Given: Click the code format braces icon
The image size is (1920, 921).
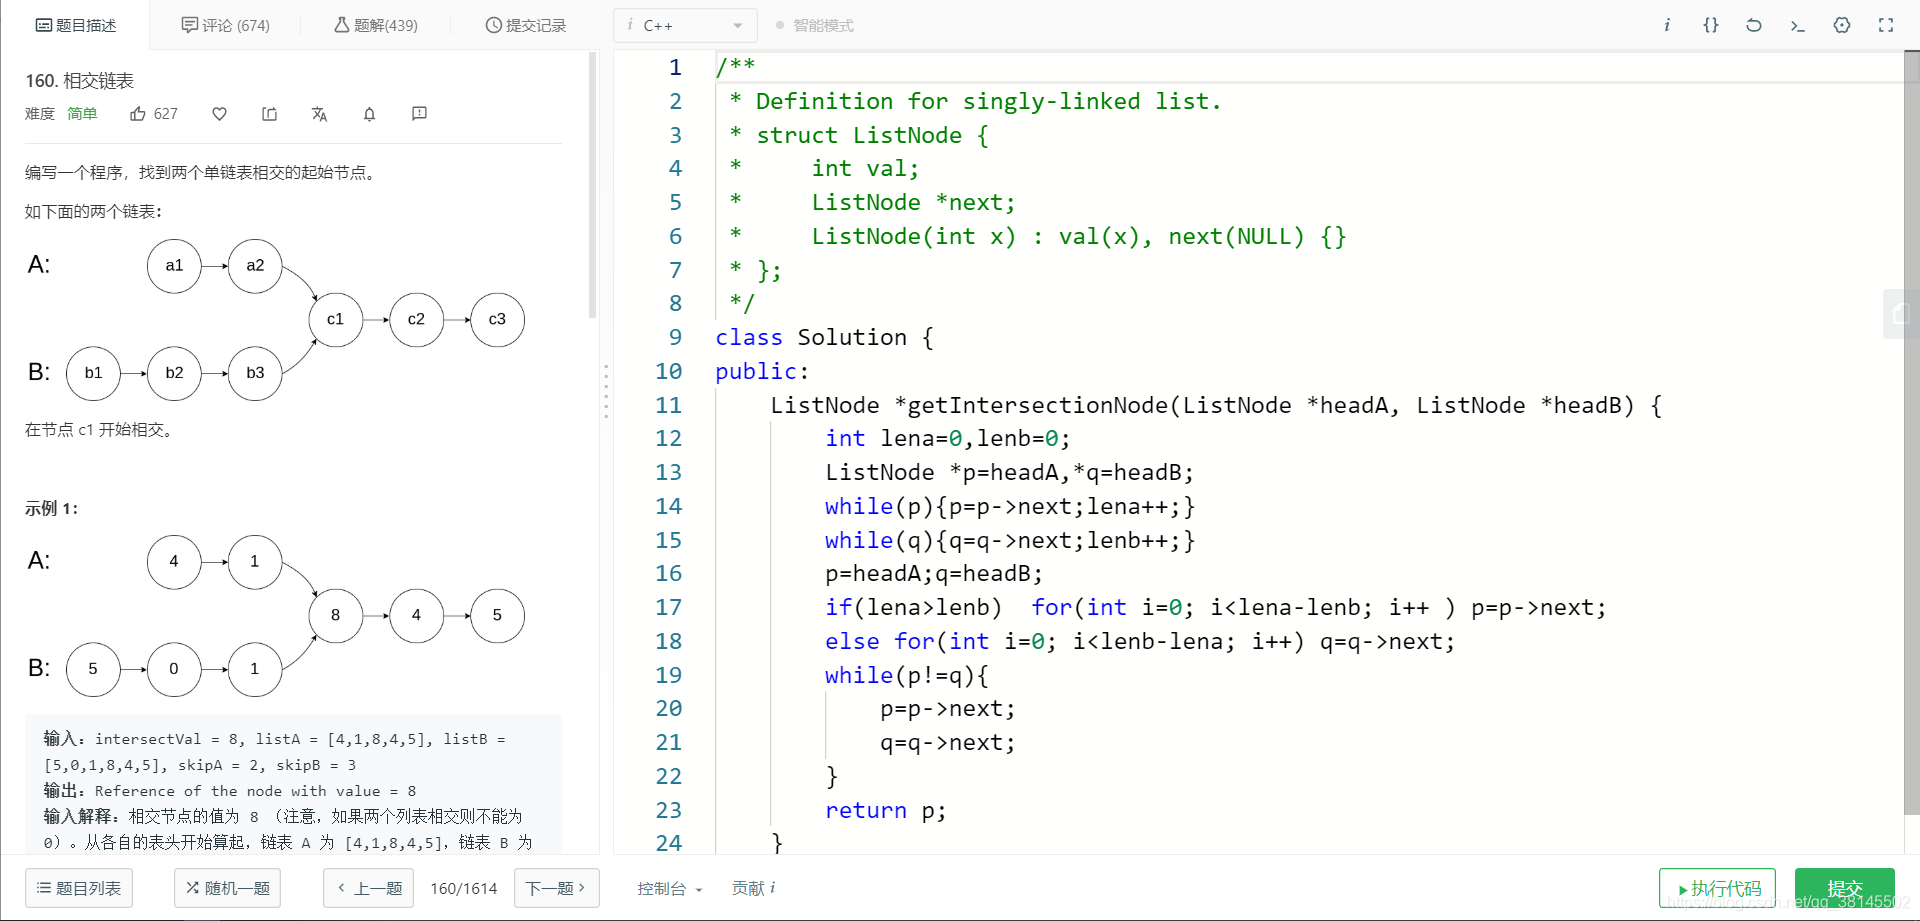Looking at the screenshot, I should [1711, 25].
